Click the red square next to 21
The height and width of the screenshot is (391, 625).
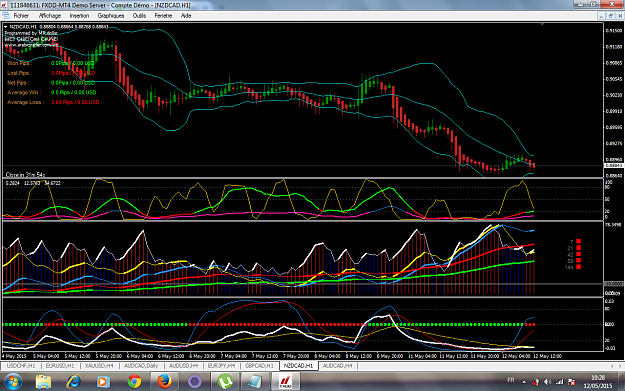click(x=578, y=248)
